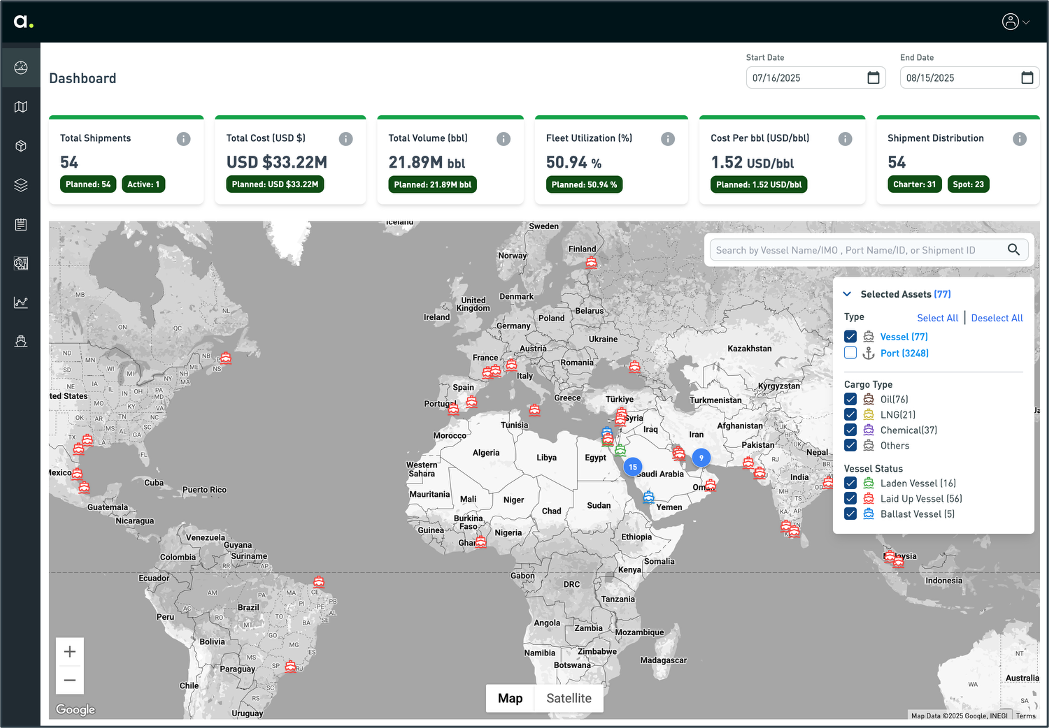Click the cluster marker labeled 15
Image resolution: width=1050 pixels, height=728 pixels.
coord(632,467)
